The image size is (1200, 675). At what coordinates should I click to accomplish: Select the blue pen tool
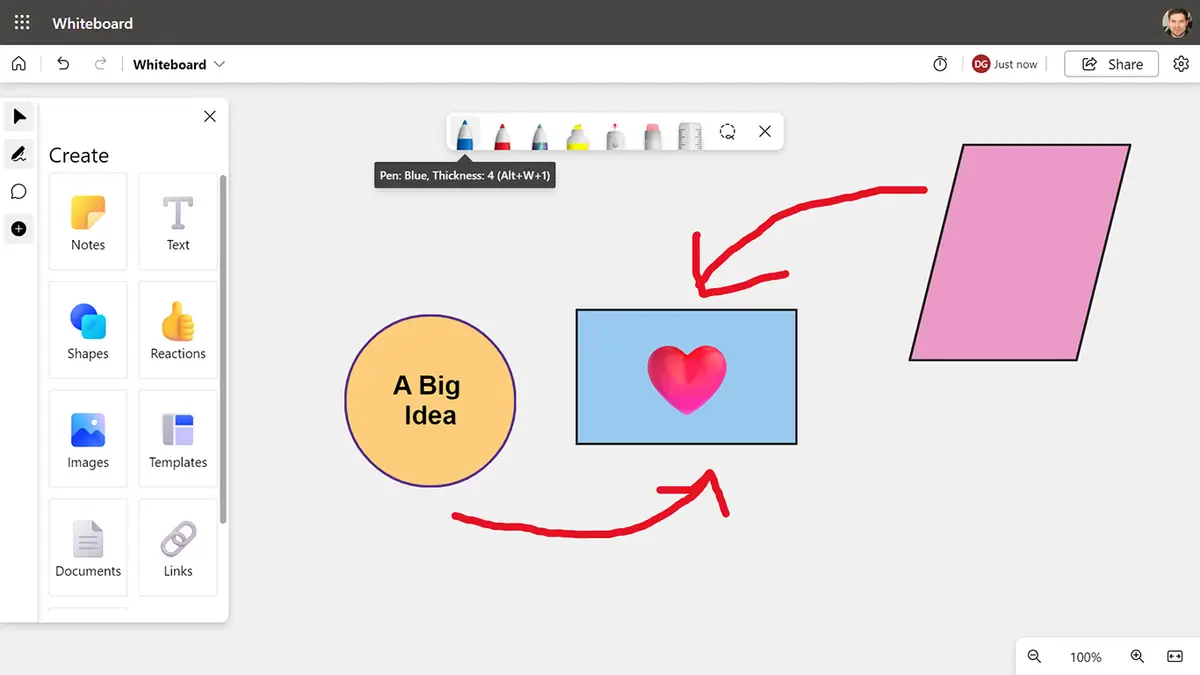(464, 133)
